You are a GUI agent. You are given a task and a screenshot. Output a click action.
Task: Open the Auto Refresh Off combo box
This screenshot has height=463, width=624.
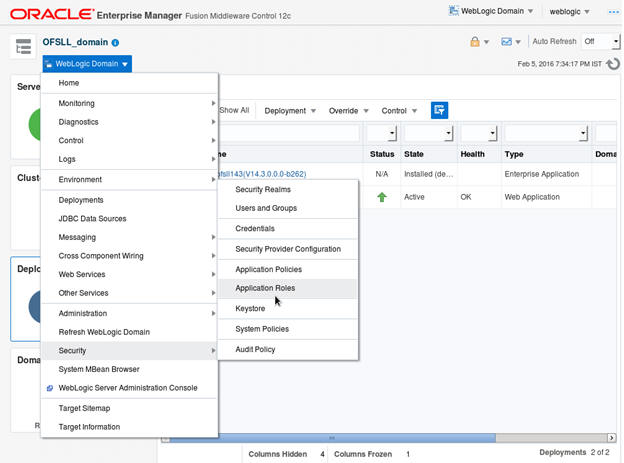coord(600,41)
